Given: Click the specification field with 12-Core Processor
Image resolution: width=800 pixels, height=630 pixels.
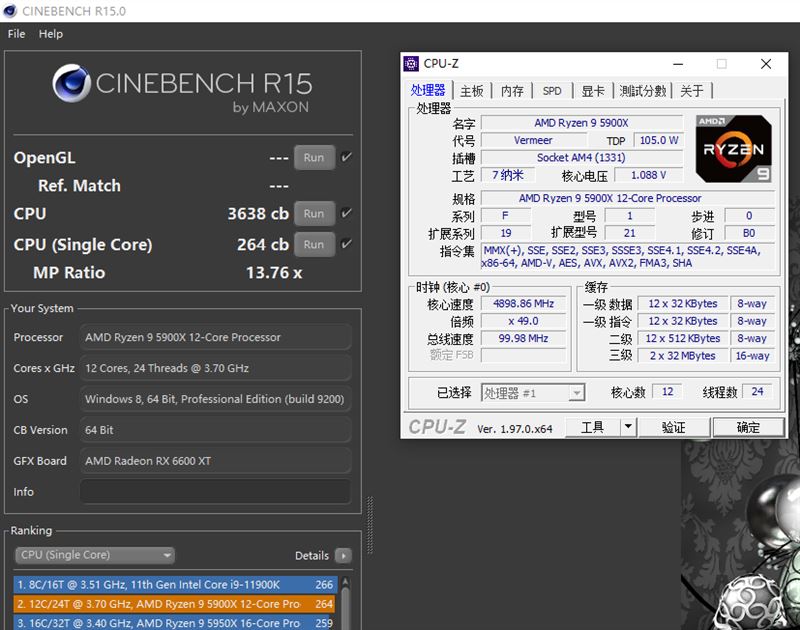Looking at the screenshot, I should coord(628,198).
